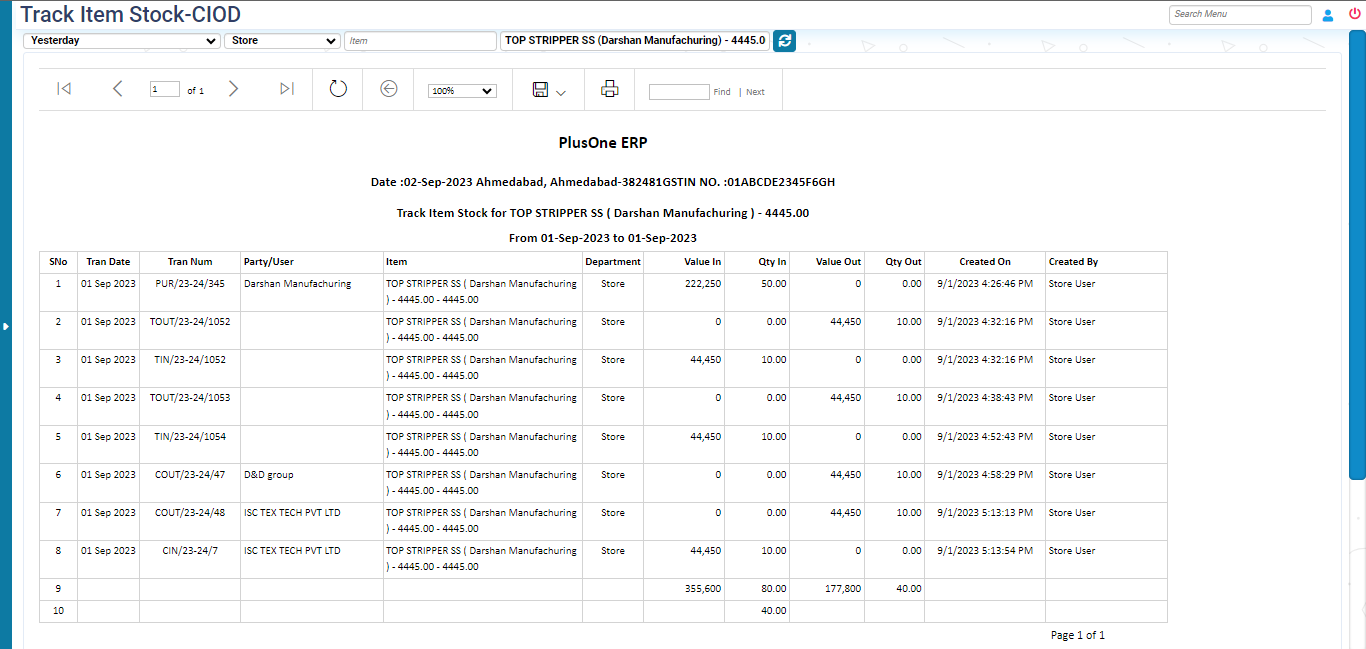Click back to parent report icon
Viewport: 1366px width, 649px height.
[389, 89]
